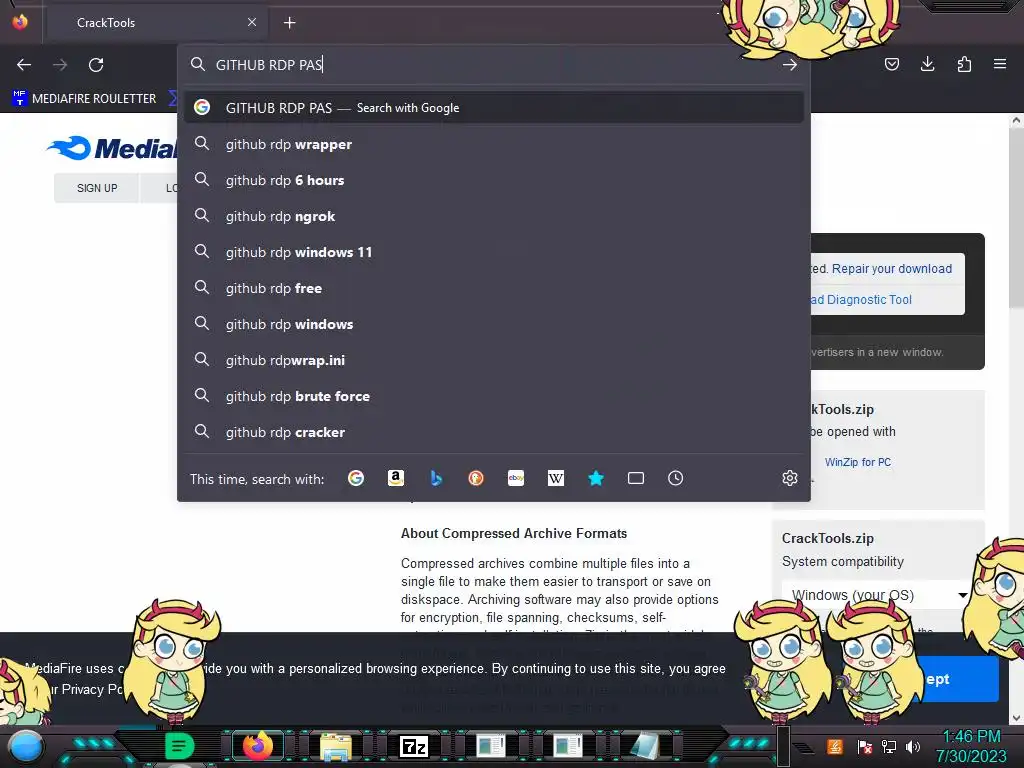Image resolution: width=1024 pixels, height=768 pixels.
Task: Click the network tray icon
Action: coord(889,746)
